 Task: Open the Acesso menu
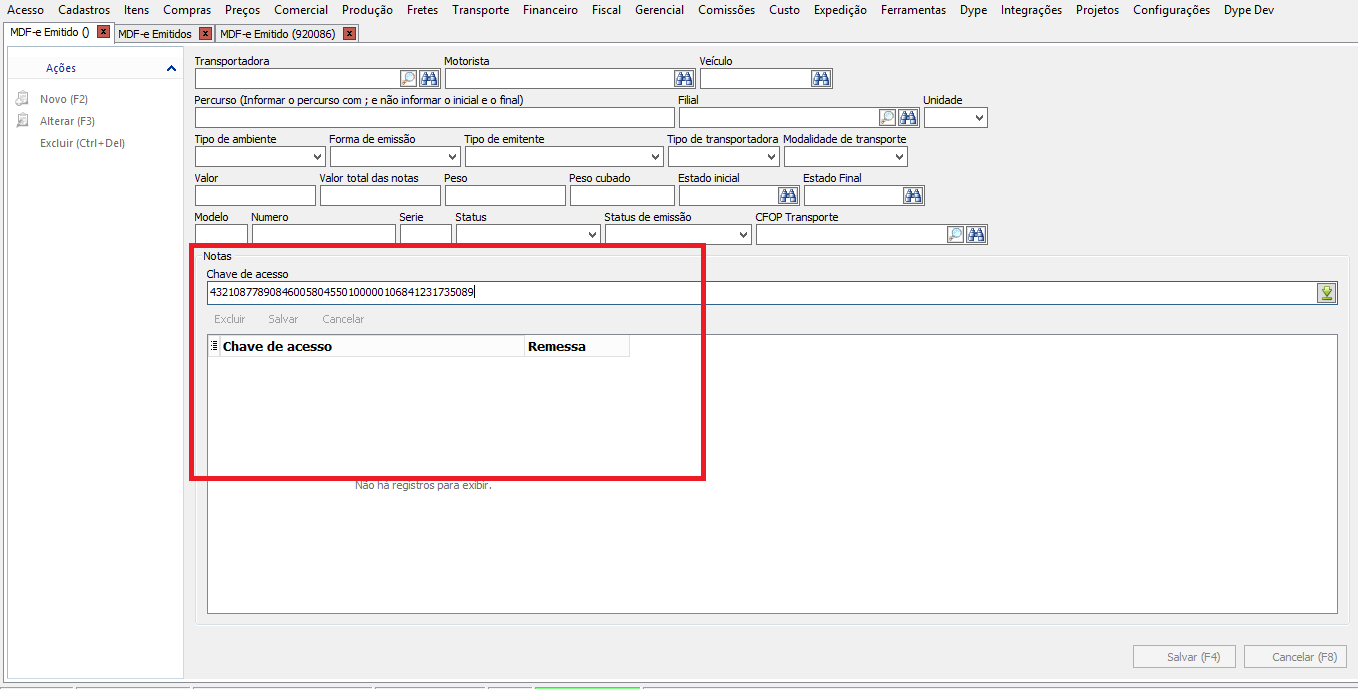coord(26,10)
